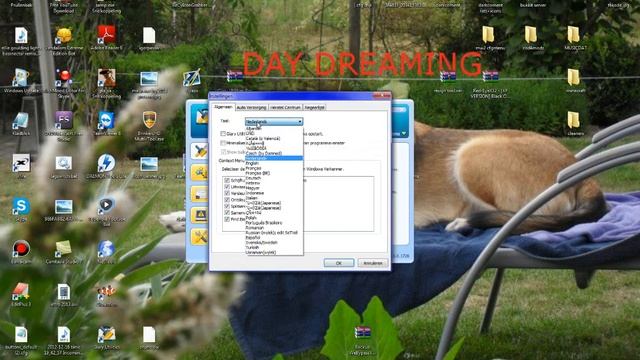Select Polish in the language list
Screen dimensions: 640x360
point(274,218)
